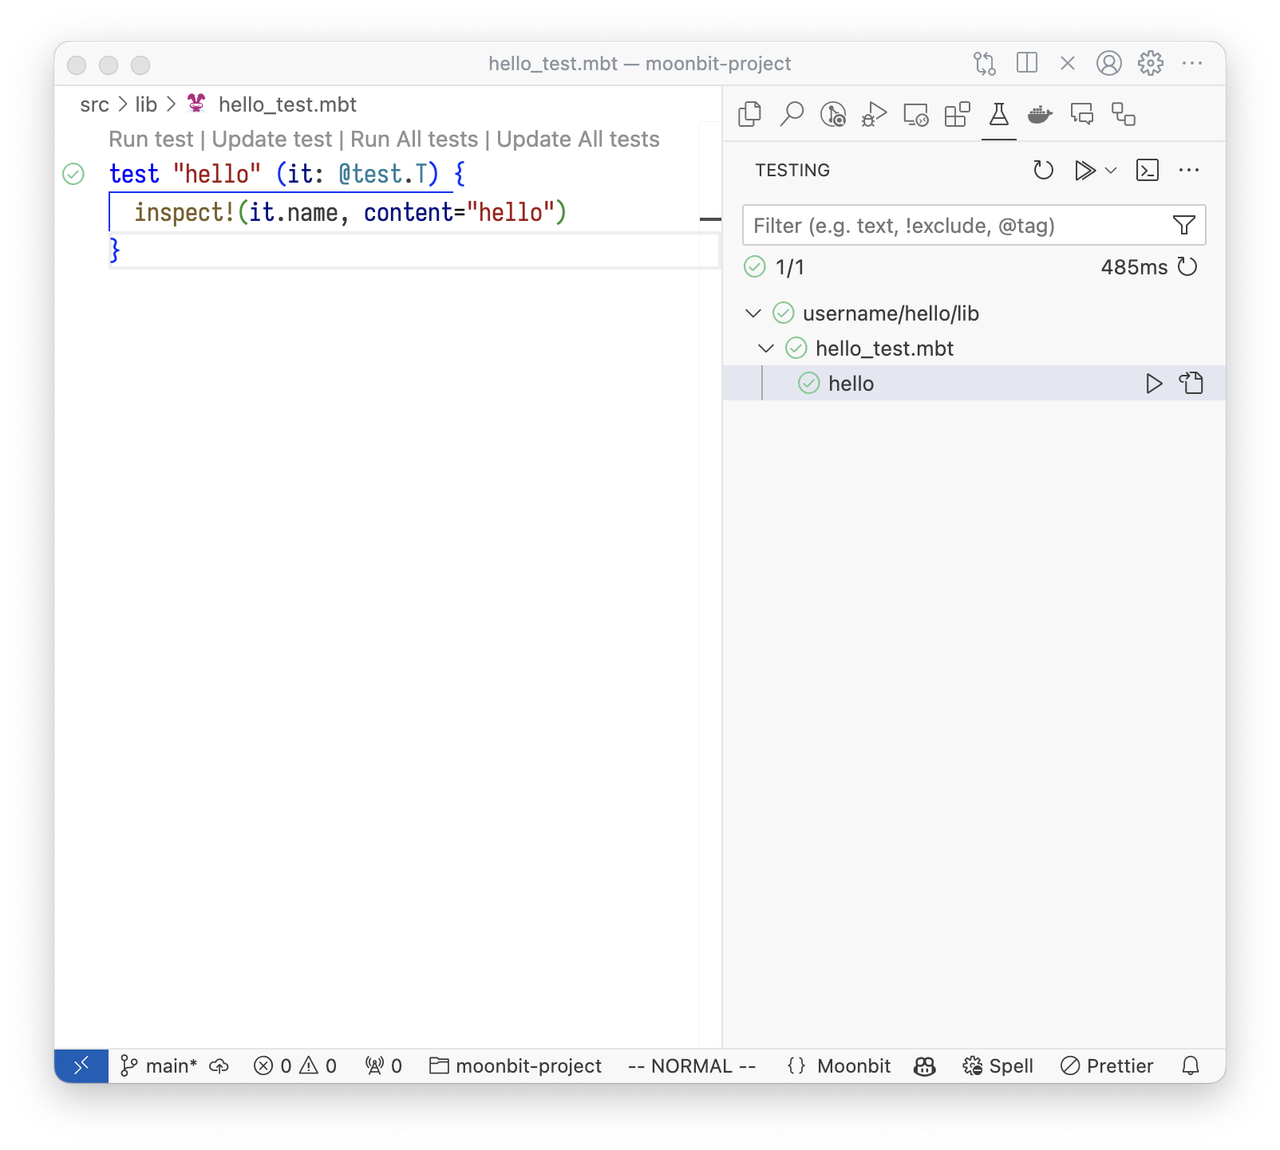Run the hello test via its play icon
The height and width of the screenshot is (1150, 1280).
point(1154,383)
